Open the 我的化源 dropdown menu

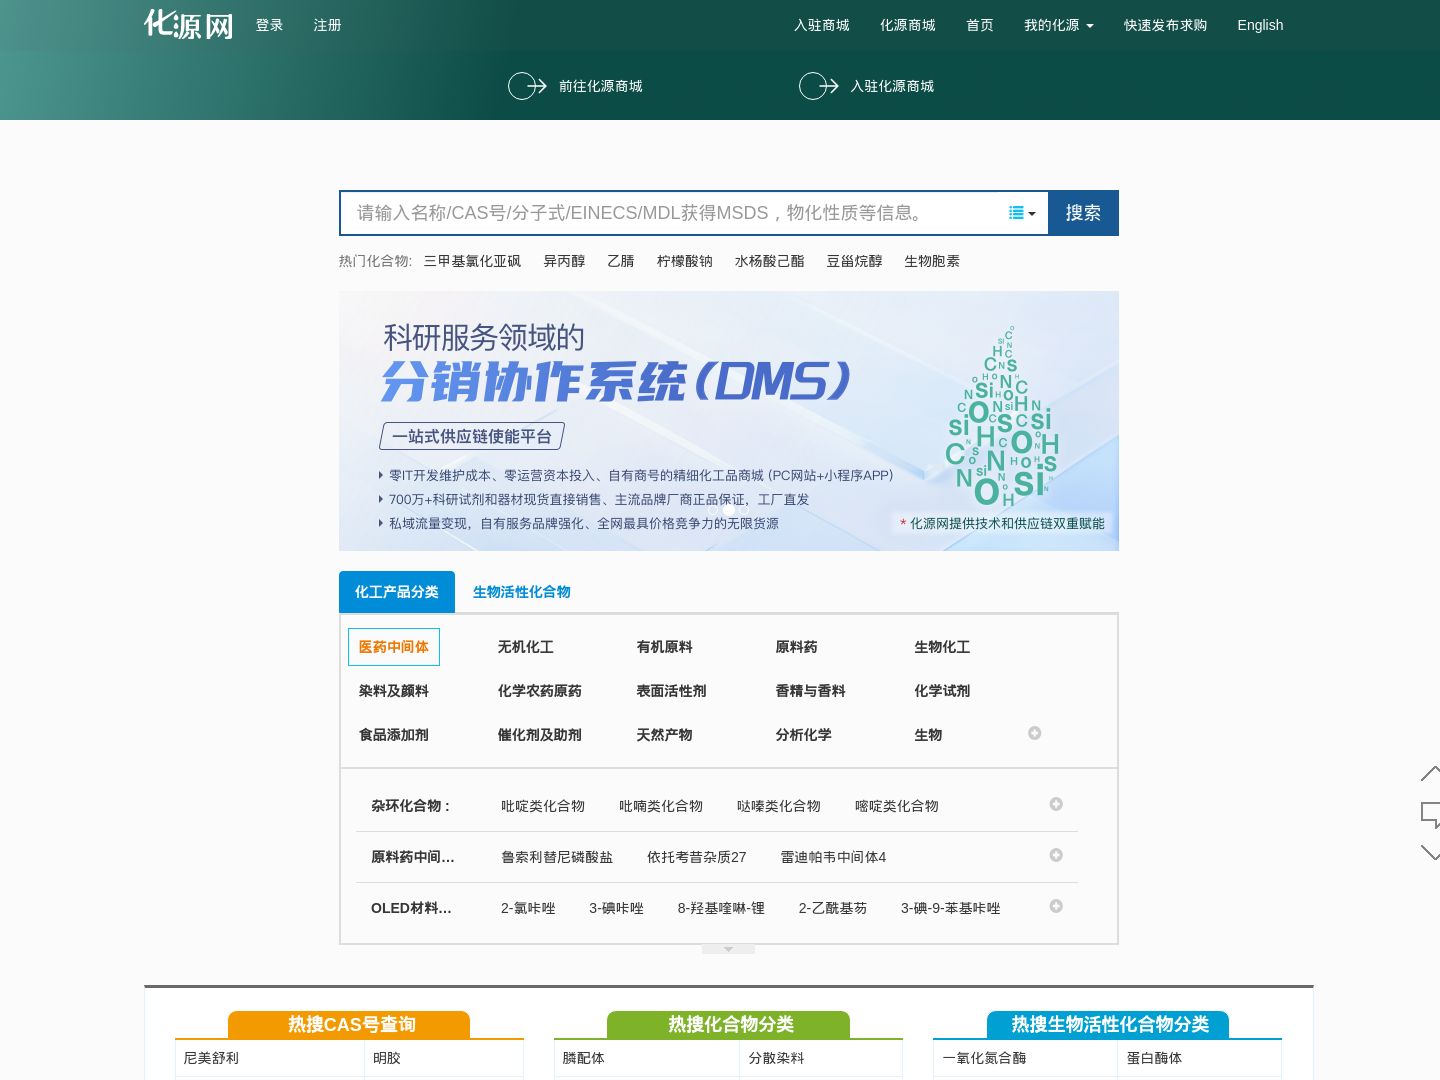[x=1059, y=25]
